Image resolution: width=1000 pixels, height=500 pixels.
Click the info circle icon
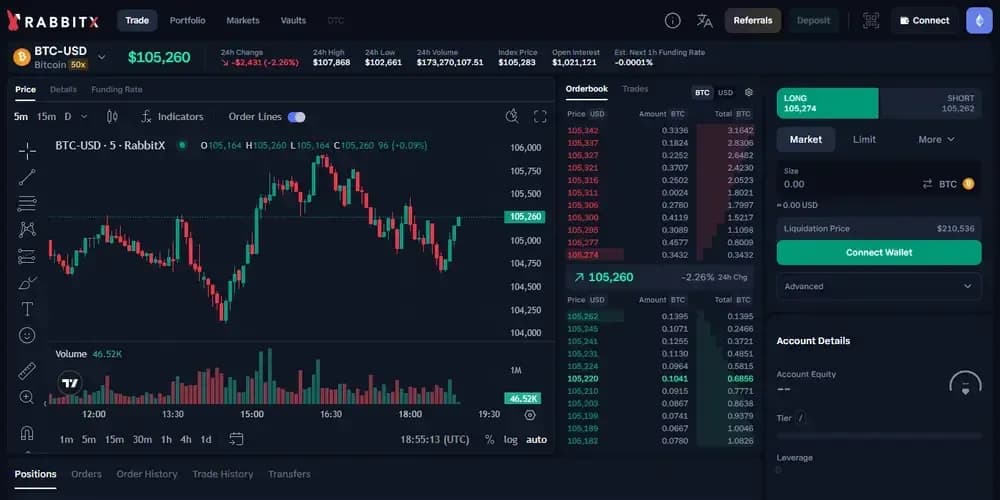tap(672, 20)
